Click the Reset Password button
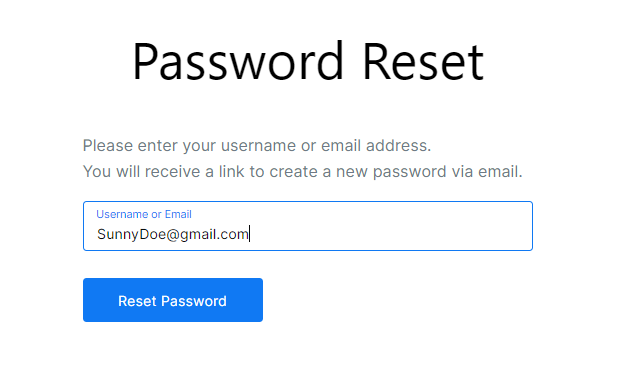This screenshot has width=643, height=365. (173, 300)
